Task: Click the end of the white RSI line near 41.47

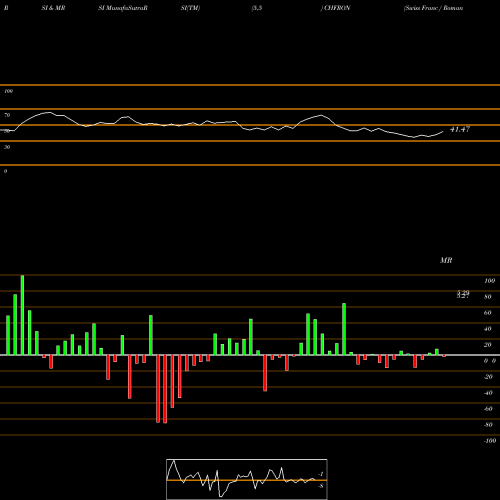Action: pyautogui.click(x=443, y=132)
